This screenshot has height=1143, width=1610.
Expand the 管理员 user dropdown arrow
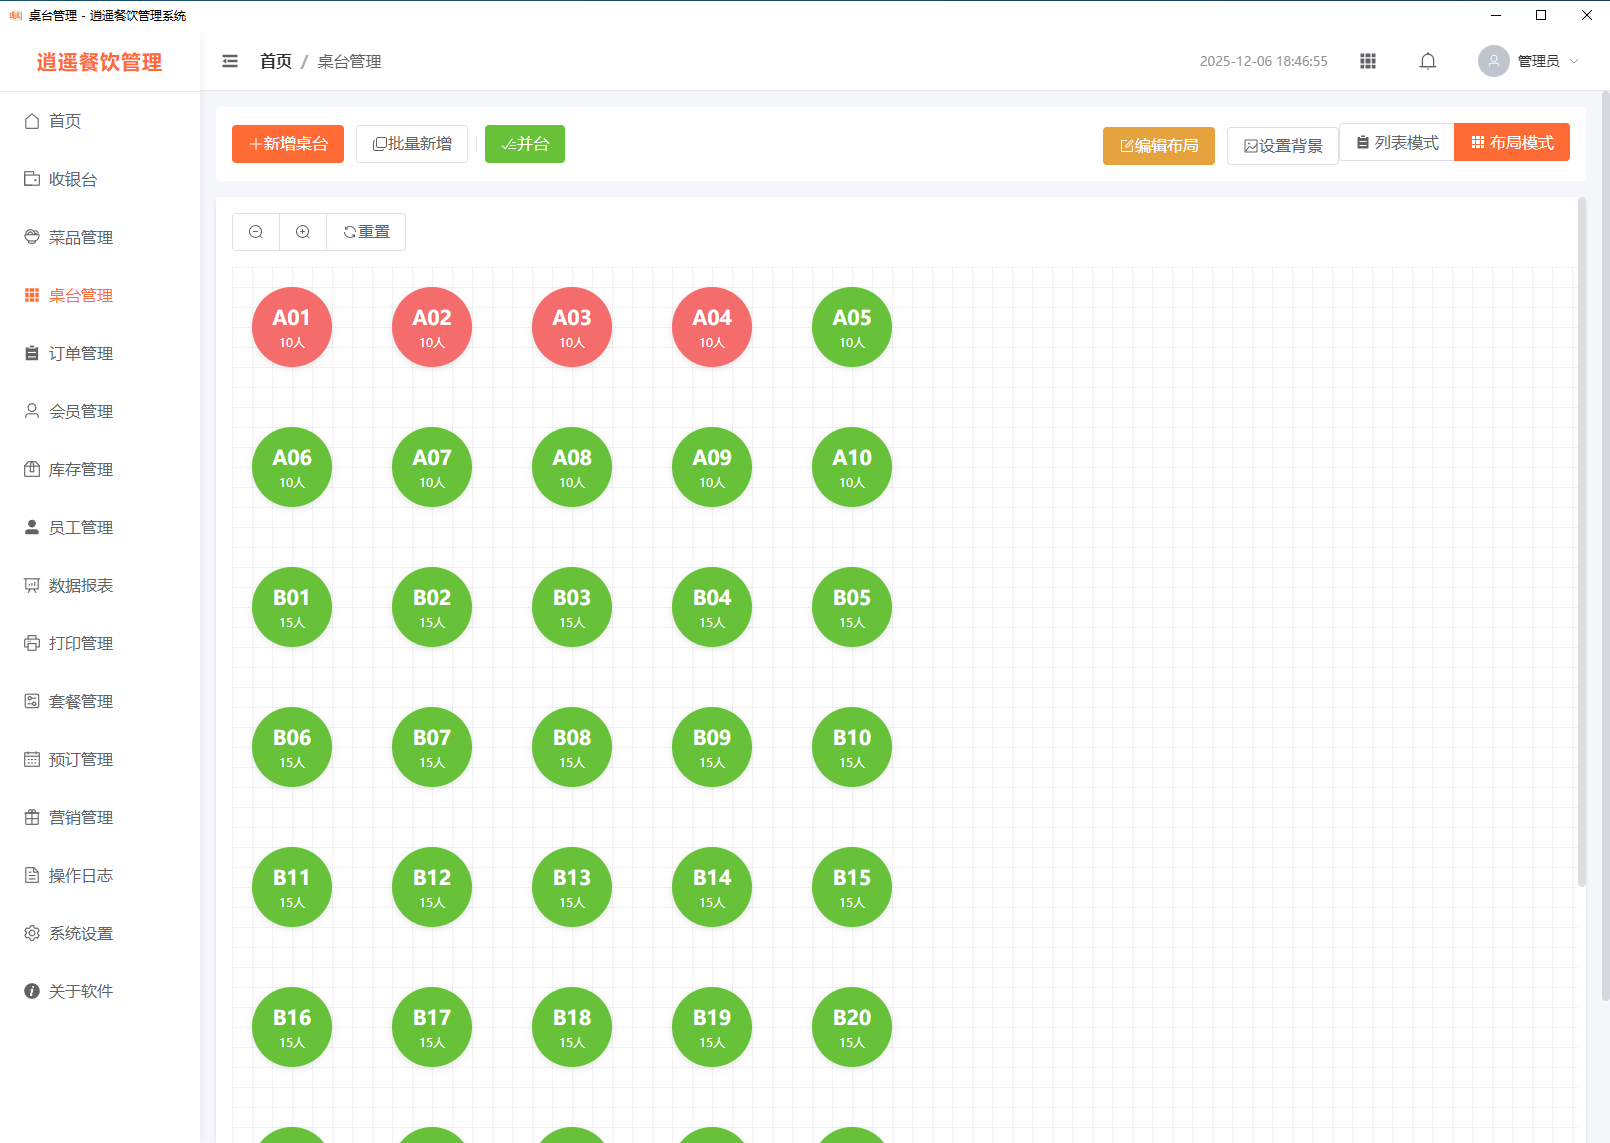click(x=1574, y=61)
